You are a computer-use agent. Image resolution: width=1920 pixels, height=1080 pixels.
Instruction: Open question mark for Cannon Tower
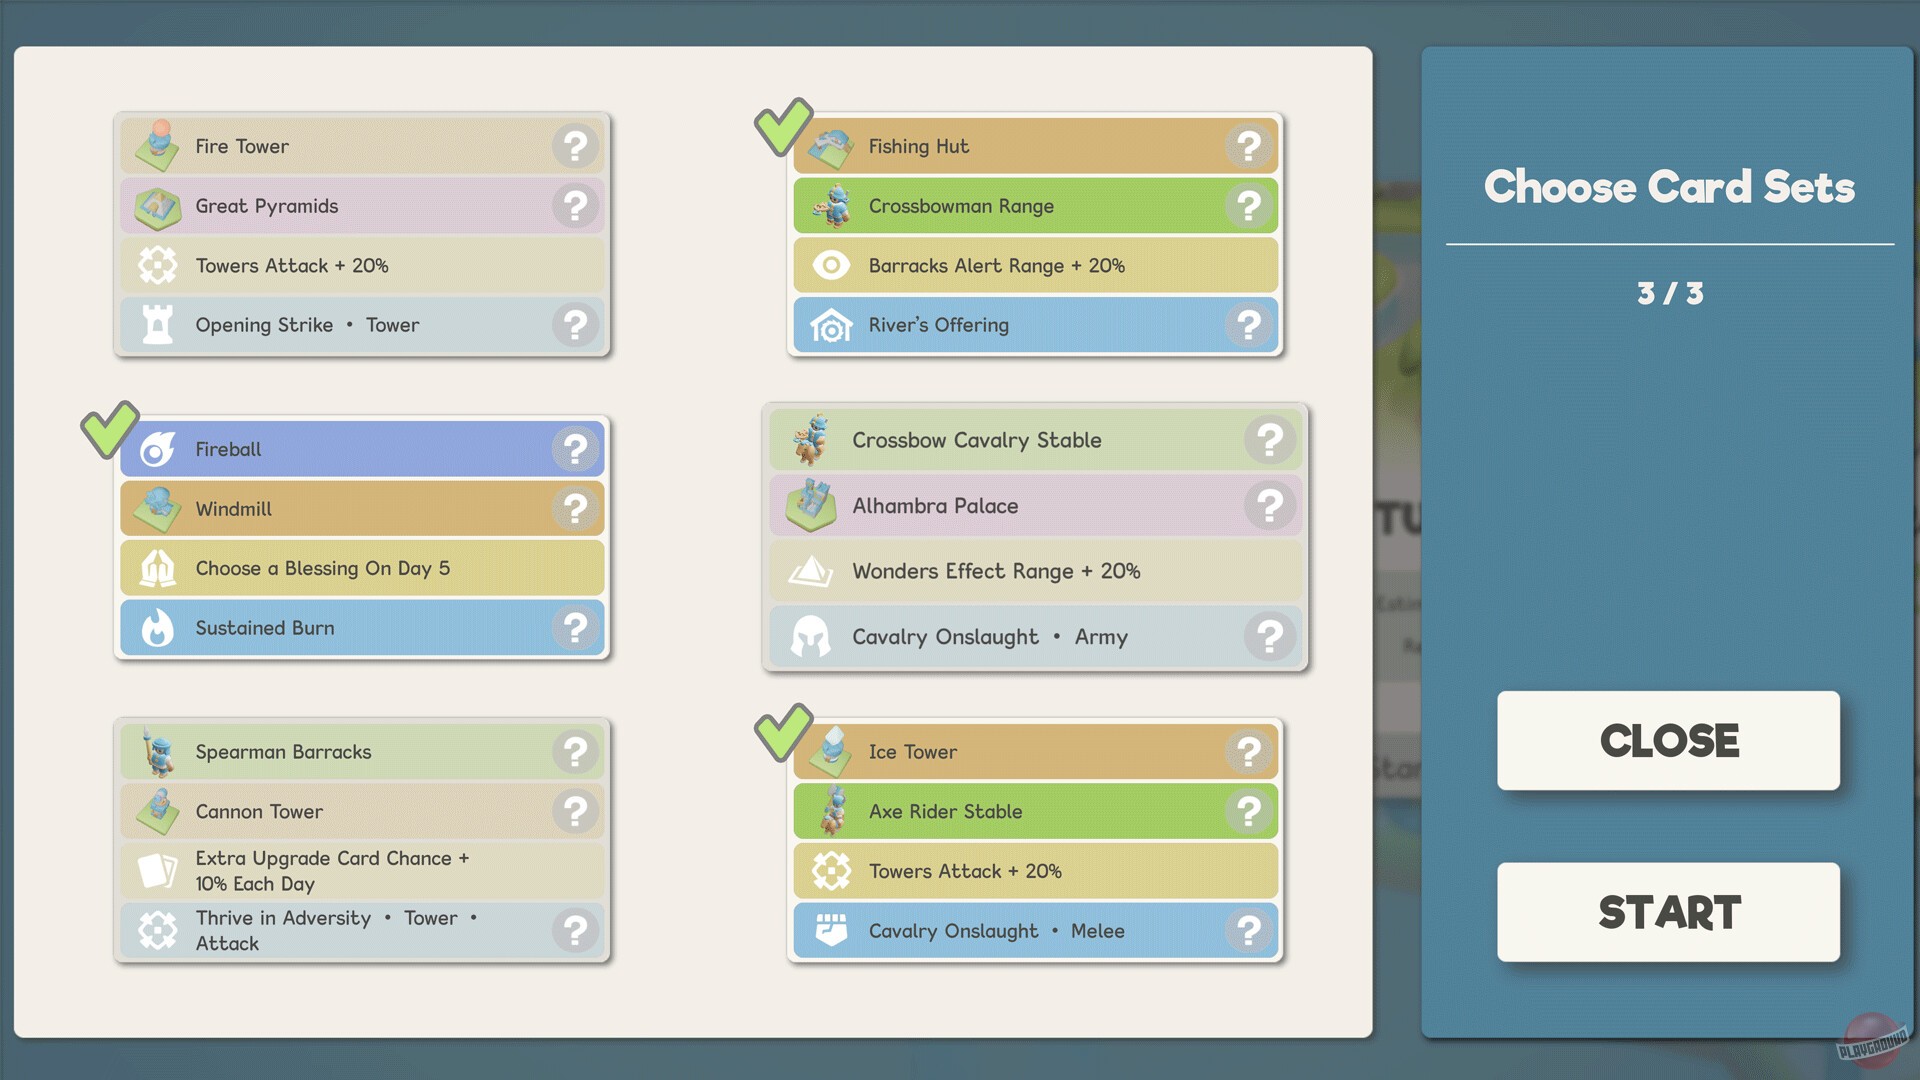pyautogui.click(x=575, y=811)
